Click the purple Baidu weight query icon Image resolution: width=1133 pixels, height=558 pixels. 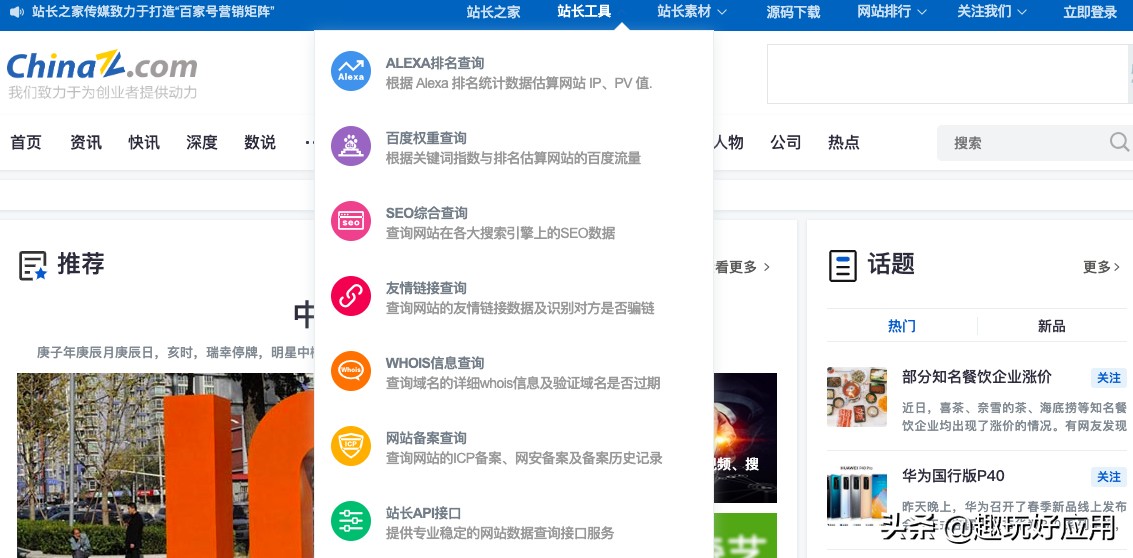pos(350,146)
